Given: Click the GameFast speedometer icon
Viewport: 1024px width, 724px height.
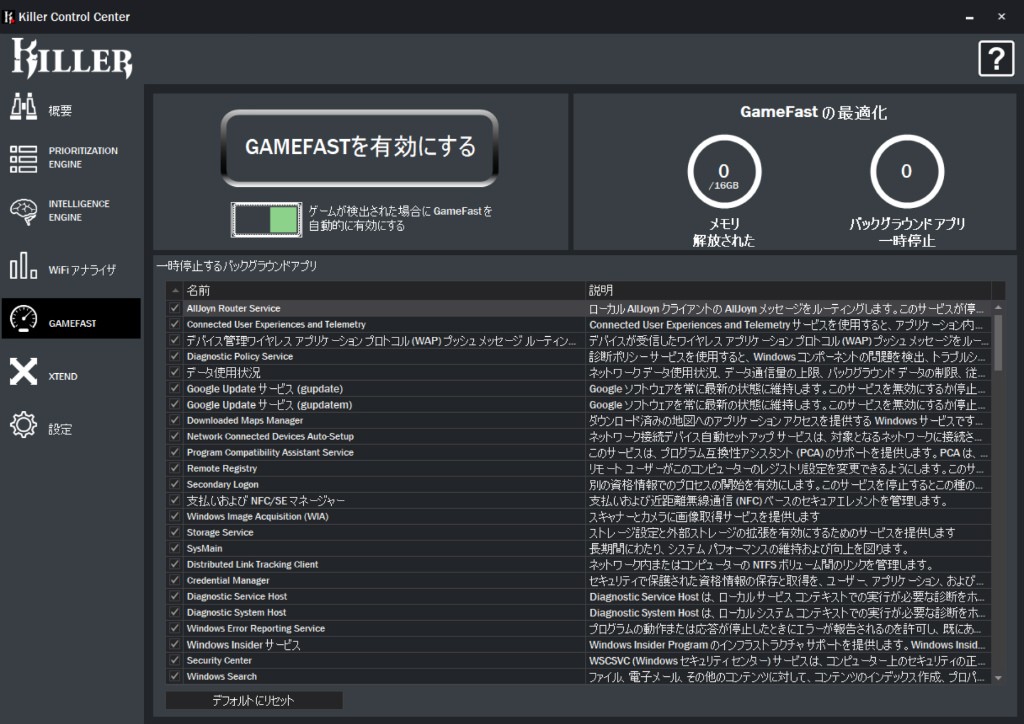Looking at the screenshot, I should [23, 320].
